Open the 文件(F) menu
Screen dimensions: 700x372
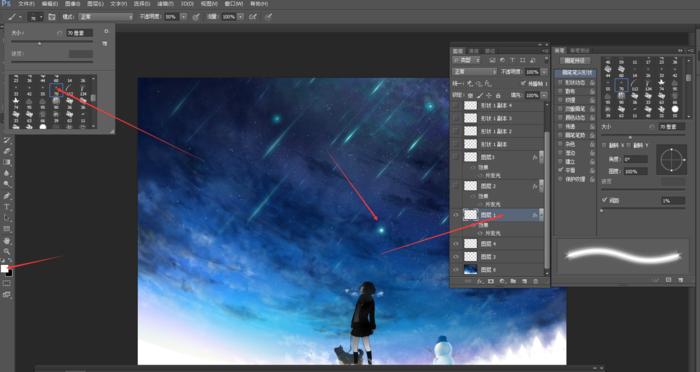[26, 4]
